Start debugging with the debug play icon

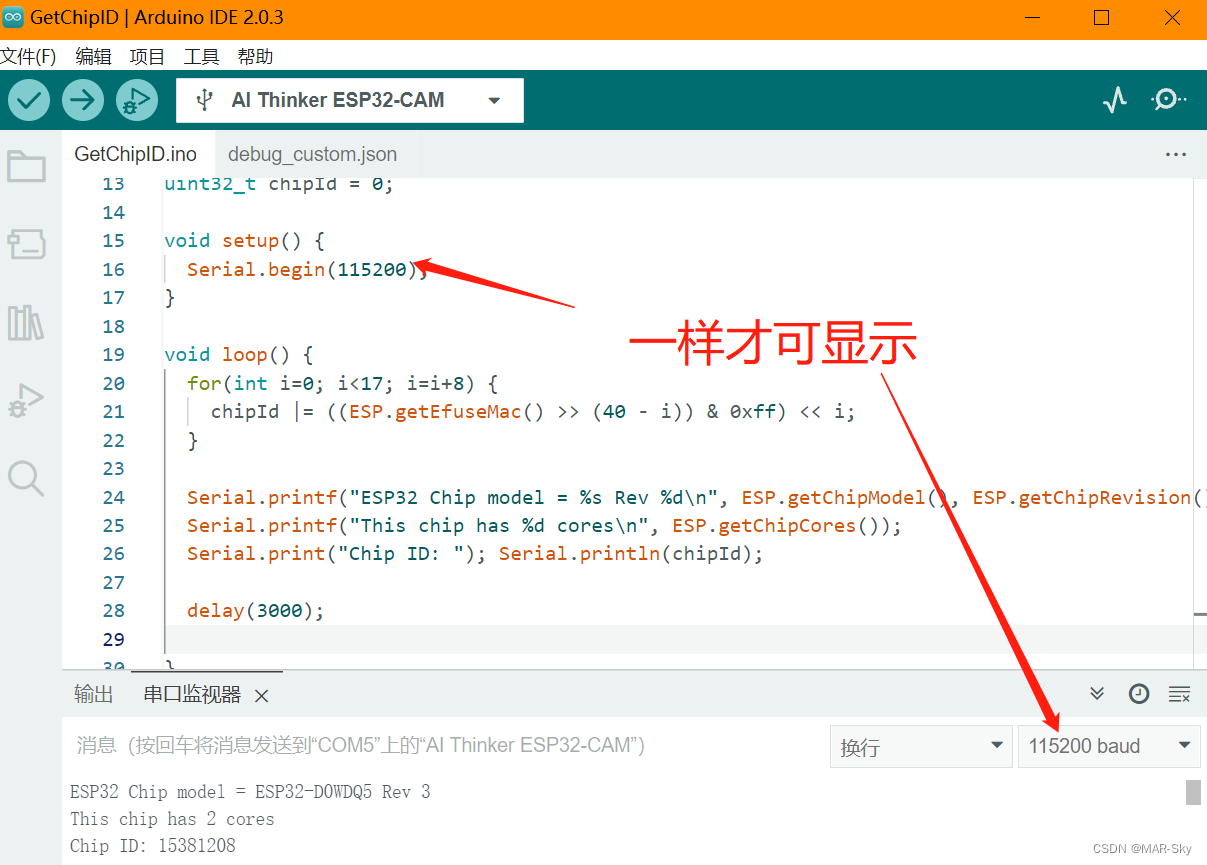(x=137, y=100)
